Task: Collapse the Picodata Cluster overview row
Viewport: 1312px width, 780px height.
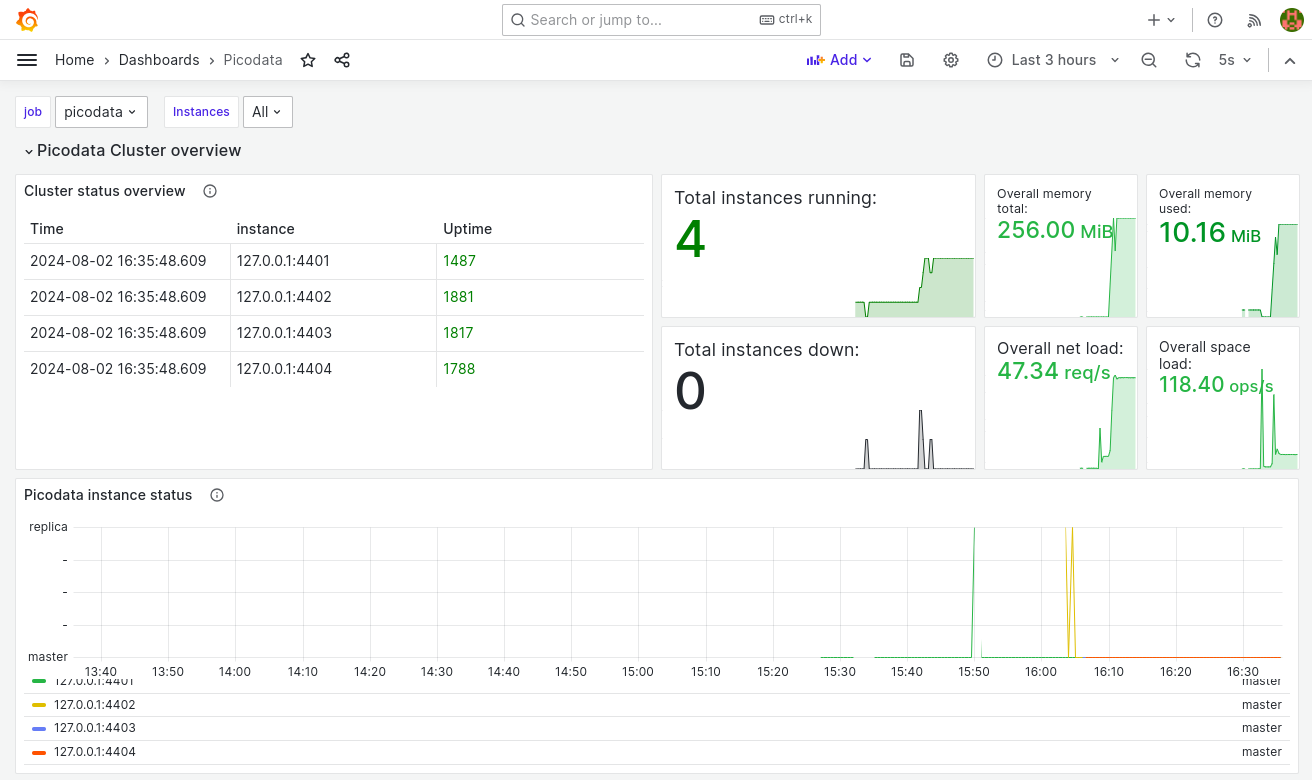Action: tap(133, 150)
